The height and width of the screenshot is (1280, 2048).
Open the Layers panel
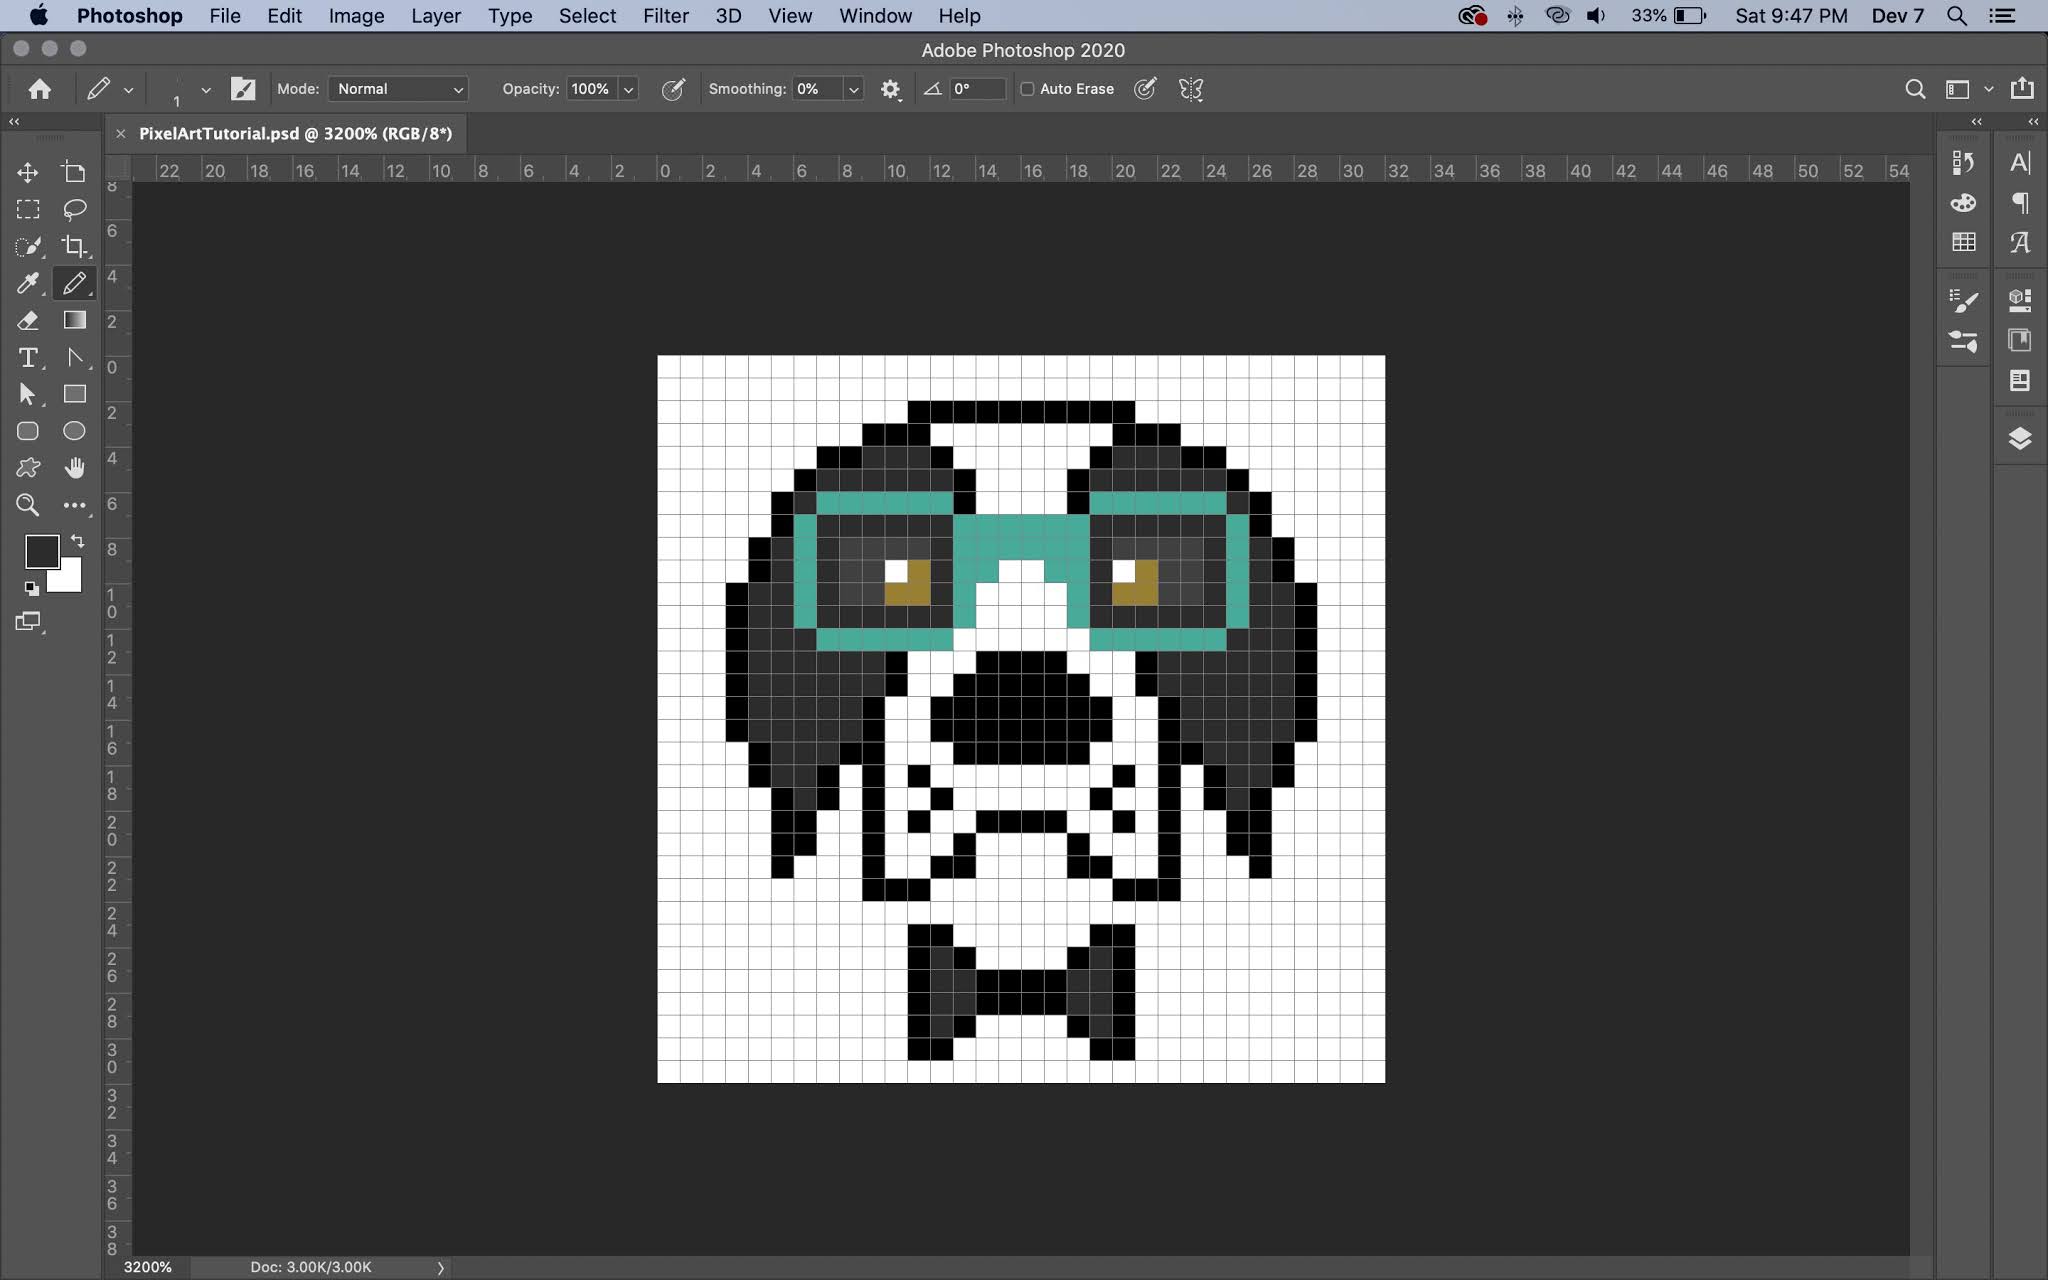[x=2020, y=438]
